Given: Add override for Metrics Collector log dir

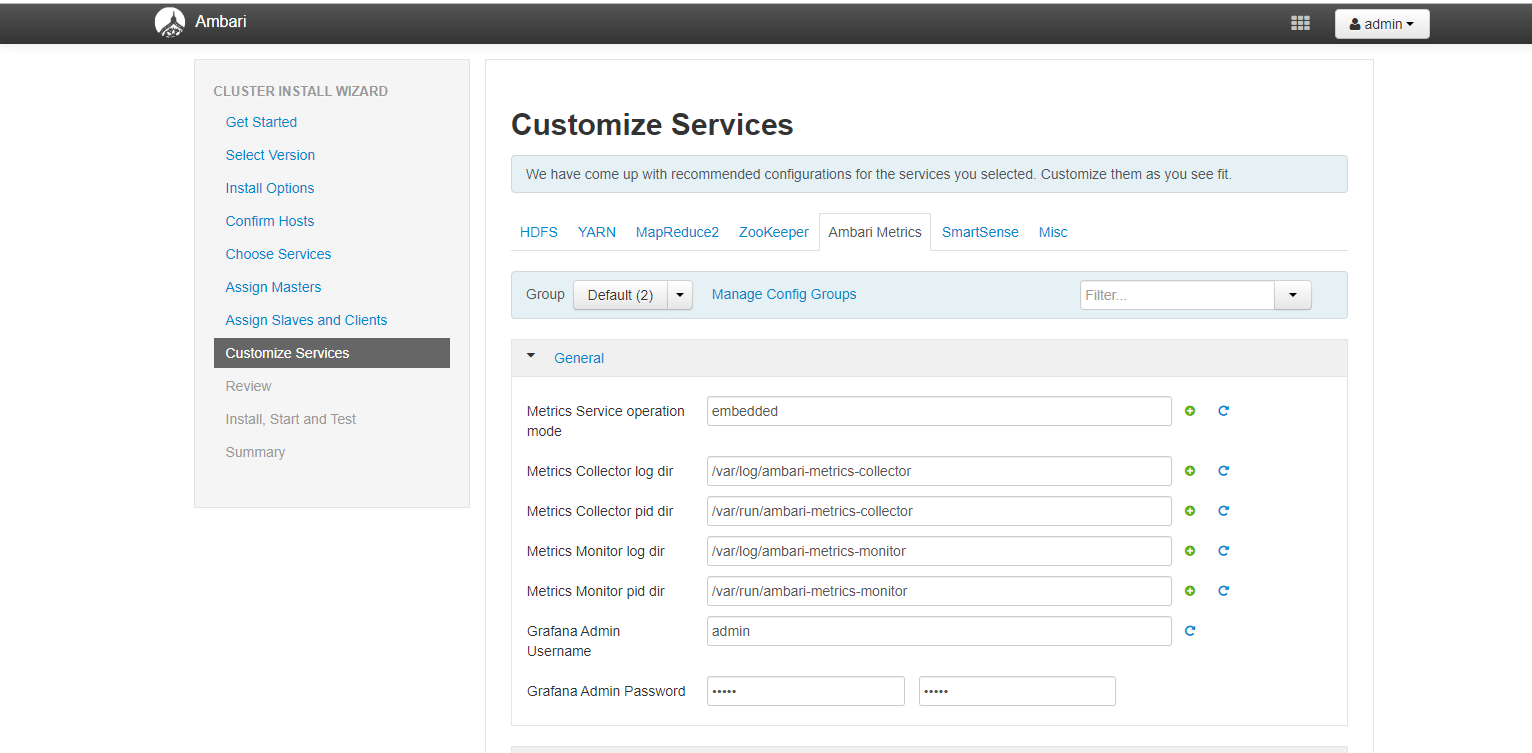Looking at the screenshot, I should [x=1190, y=471].
